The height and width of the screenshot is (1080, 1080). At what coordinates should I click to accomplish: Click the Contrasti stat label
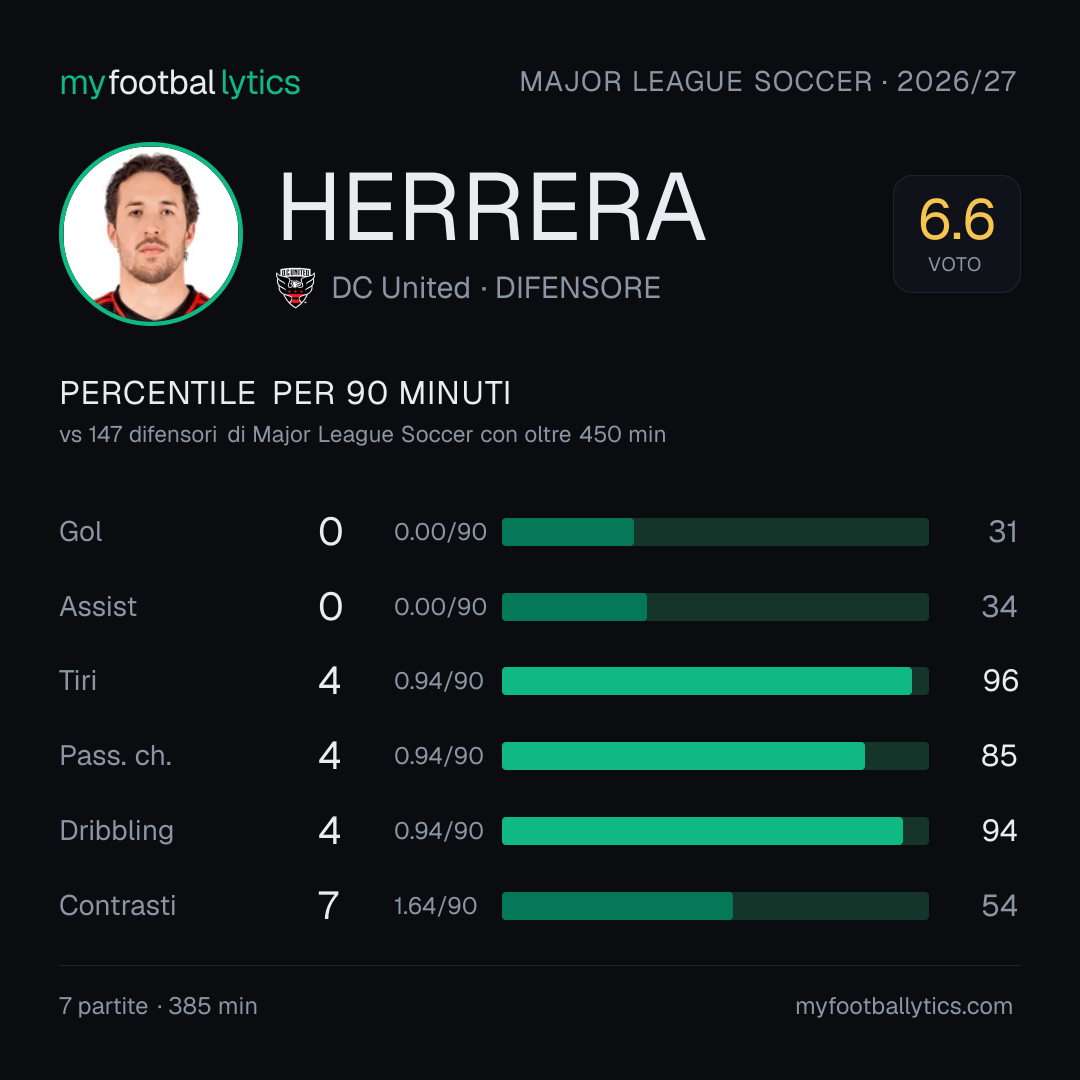click(118, 905)
